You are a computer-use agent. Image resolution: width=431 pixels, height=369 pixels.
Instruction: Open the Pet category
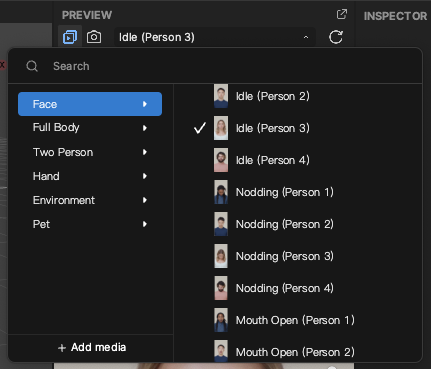point(90,224)
